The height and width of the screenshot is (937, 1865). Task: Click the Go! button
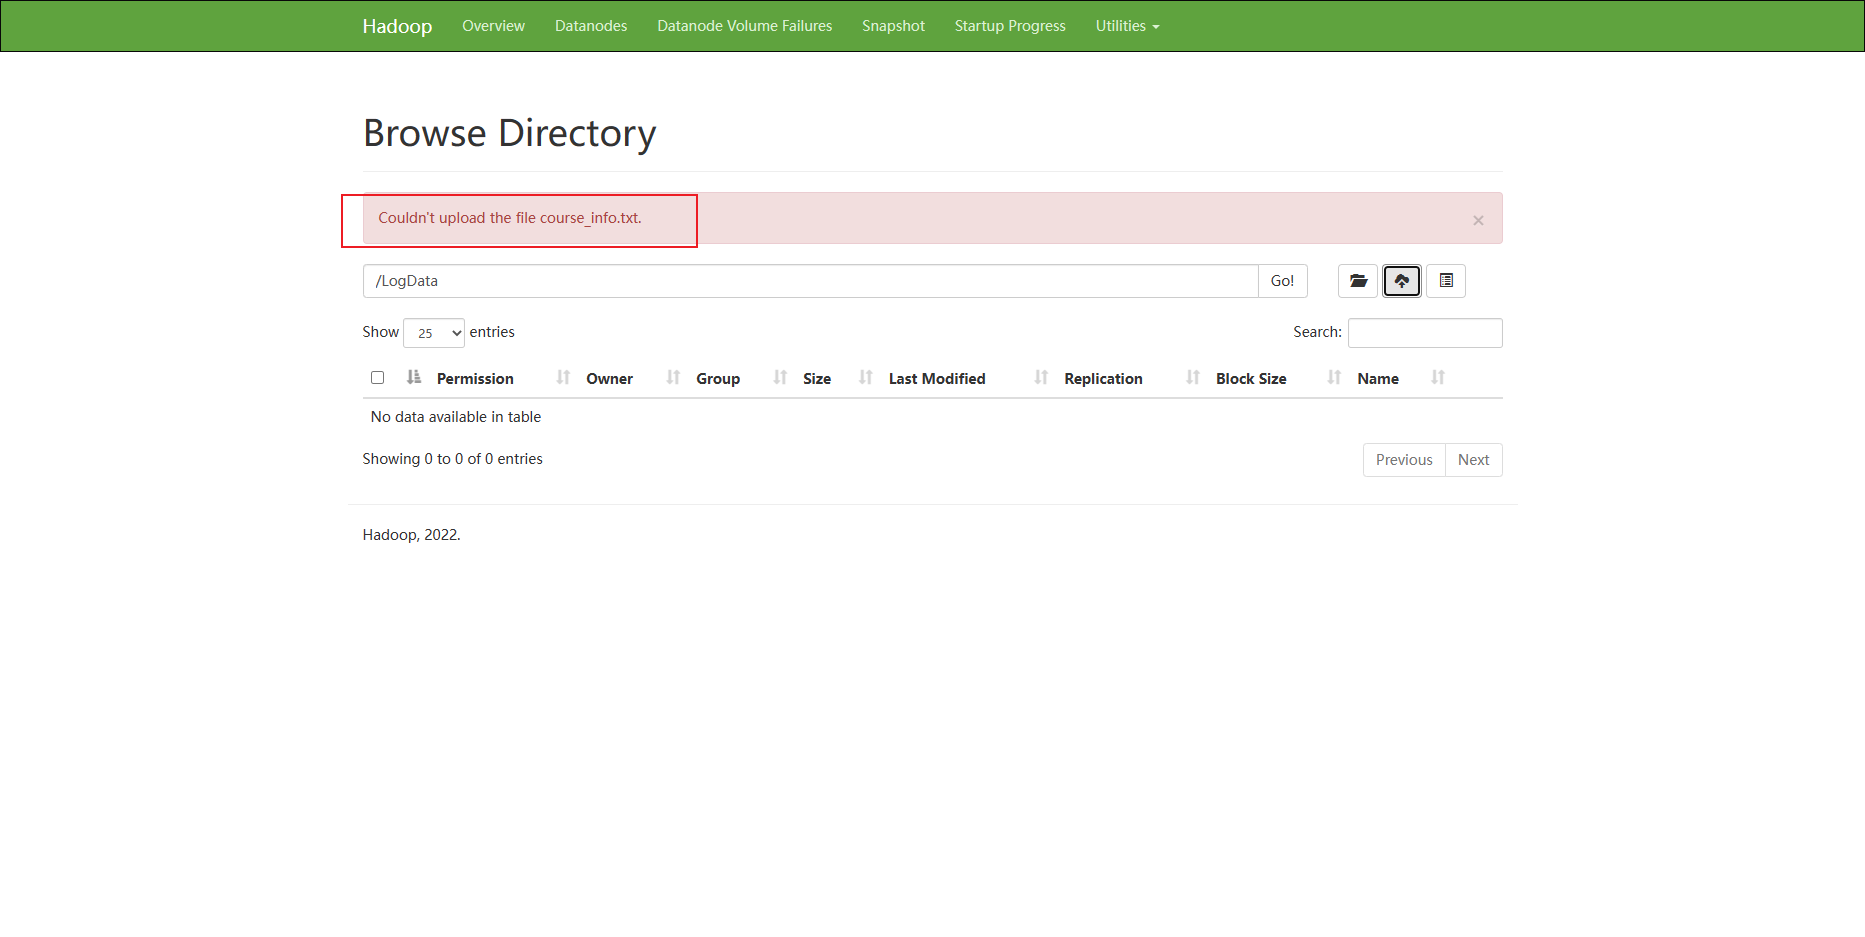[1282, 281]
